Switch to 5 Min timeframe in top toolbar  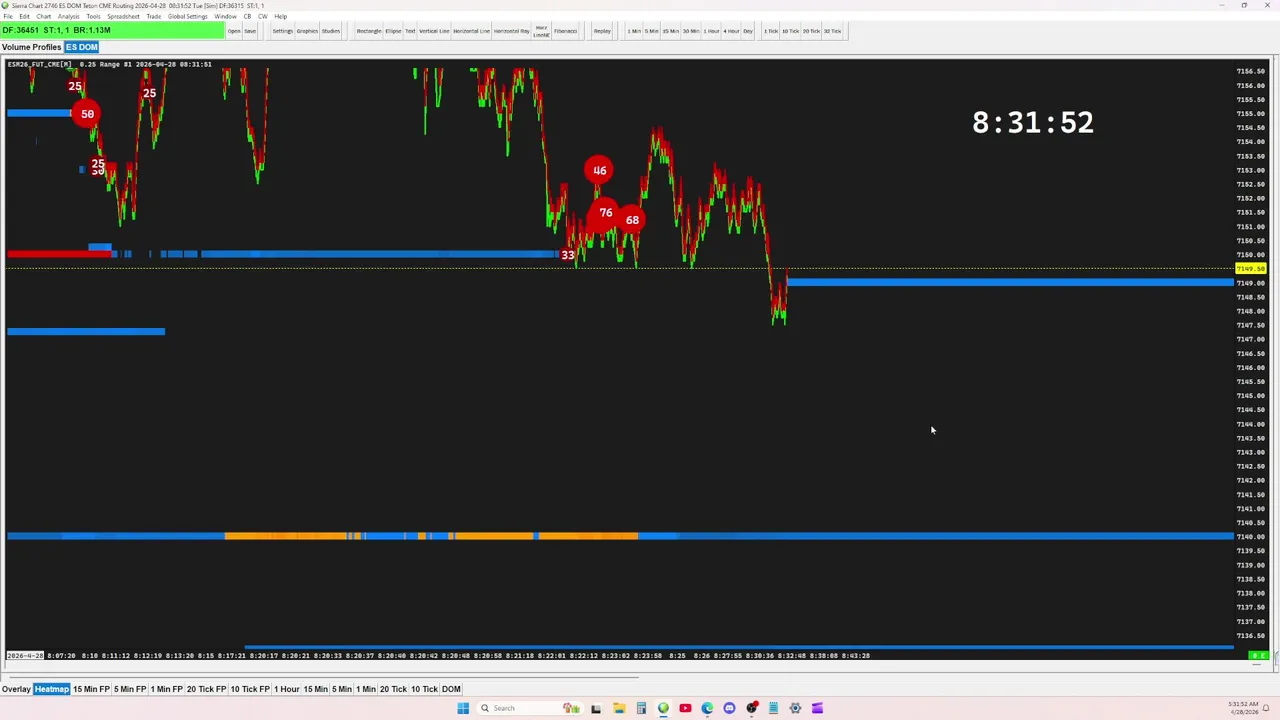tap(652, 31)
